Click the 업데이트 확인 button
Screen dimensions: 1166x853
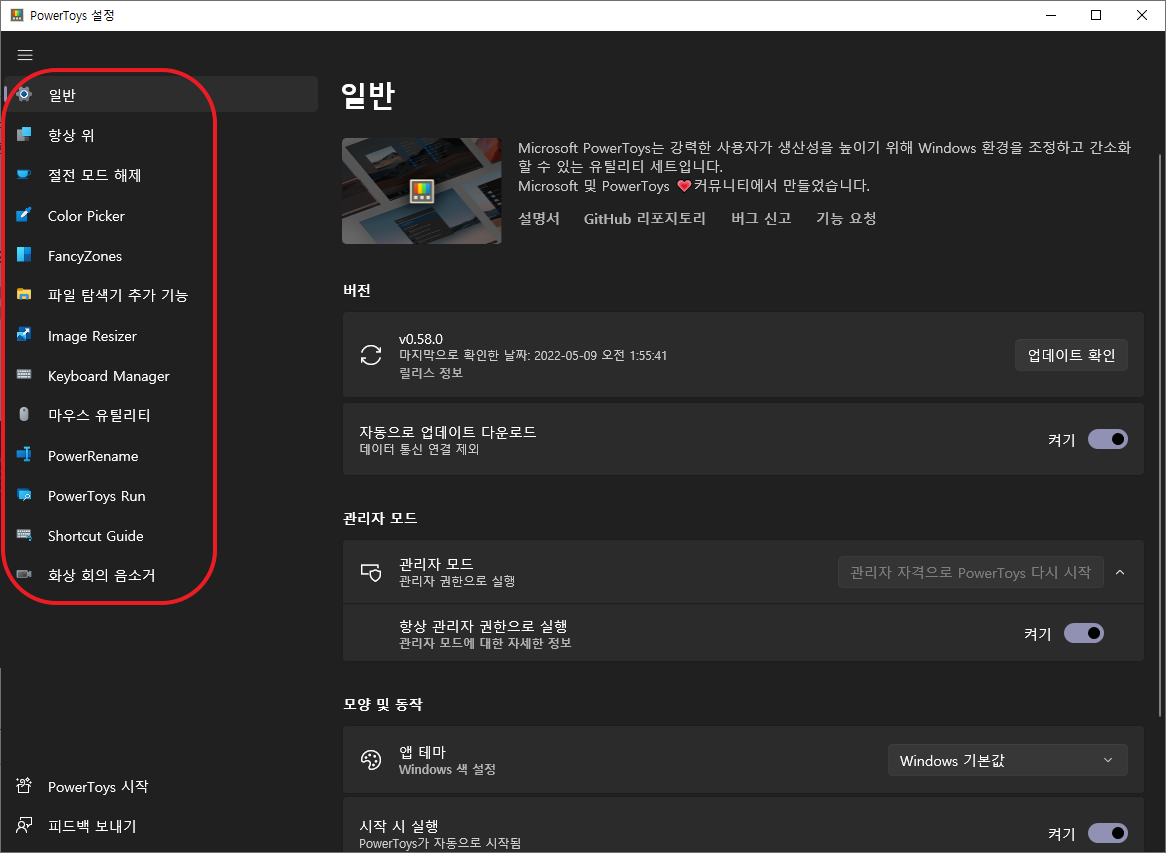1071,355
